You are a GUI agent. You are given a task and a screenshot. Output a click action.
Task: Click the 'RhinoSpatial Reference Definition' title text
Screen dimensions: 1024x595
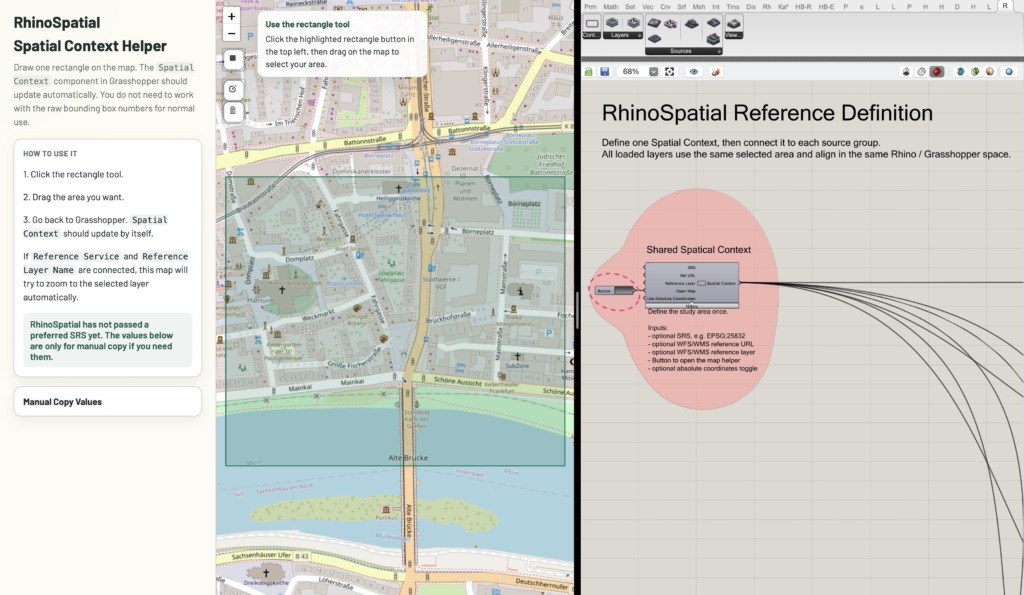[767, 113]
